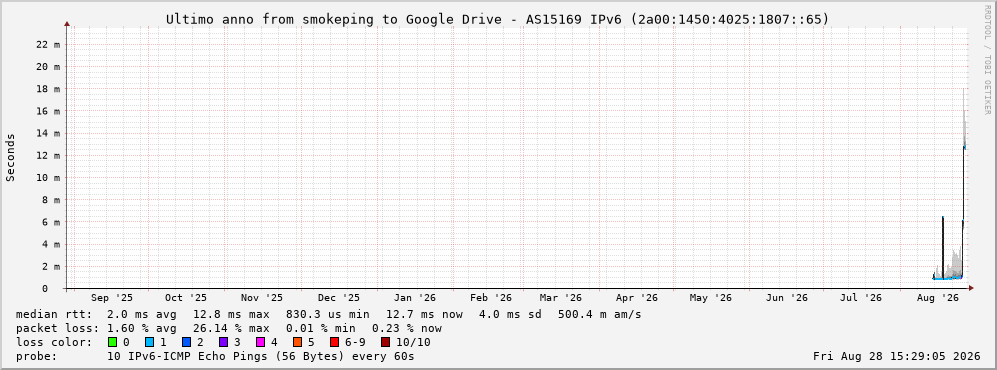Click the Seconds y-axis title
This screenshot has height=370, width=997.
(x=11, y=157)
